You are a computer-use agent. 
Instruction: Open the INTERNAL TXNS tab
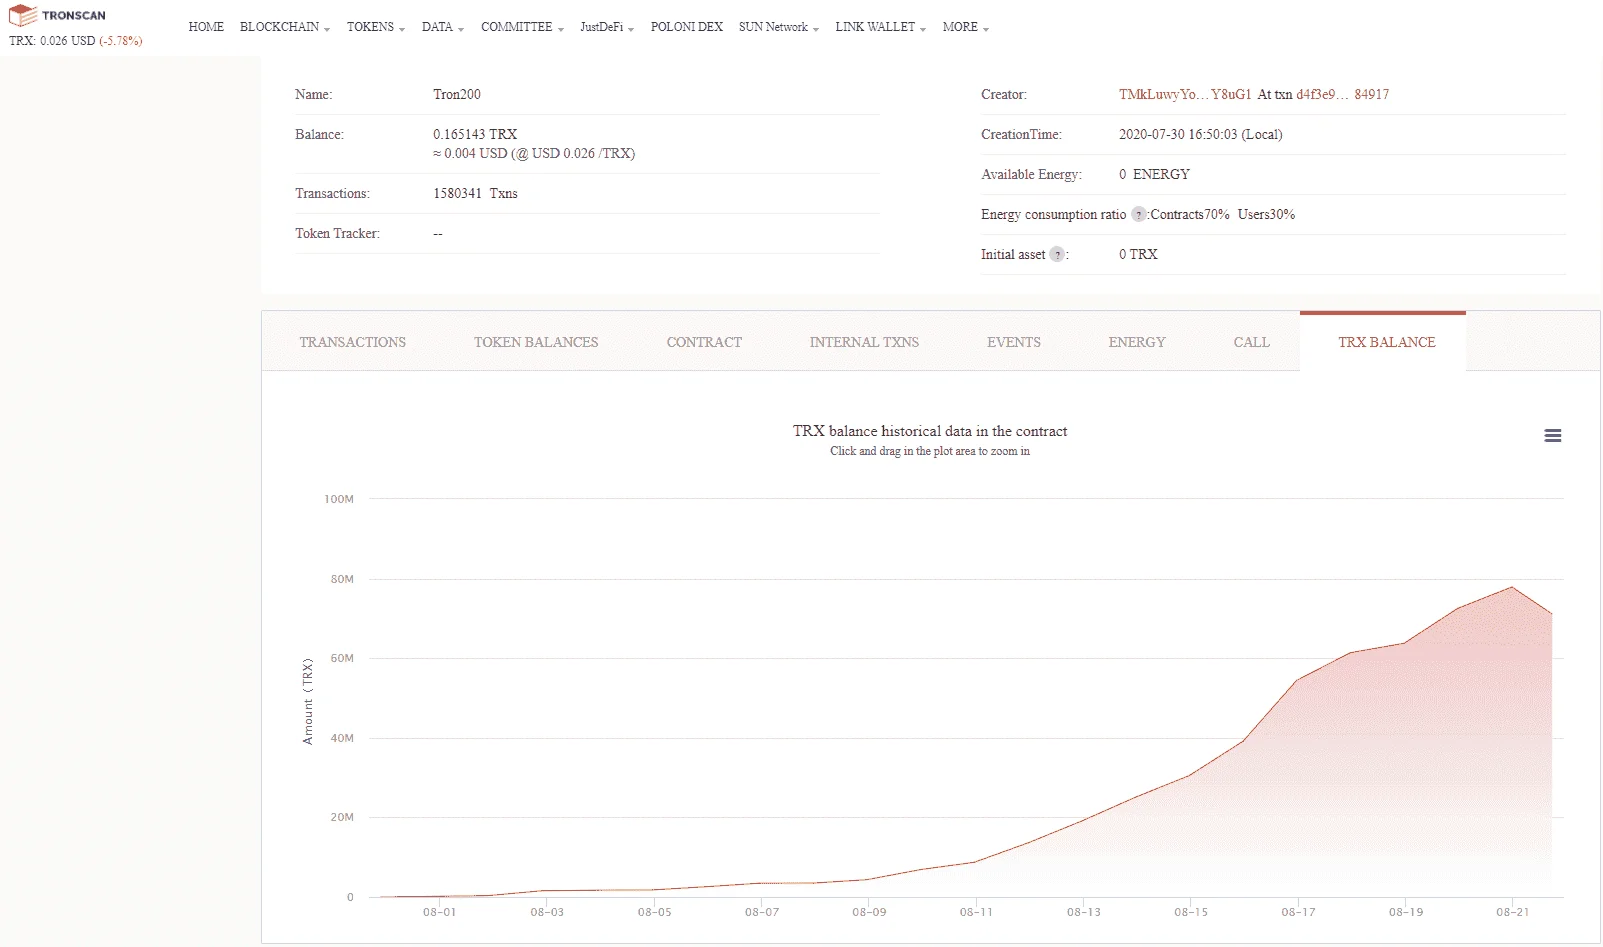click(864, 342)
